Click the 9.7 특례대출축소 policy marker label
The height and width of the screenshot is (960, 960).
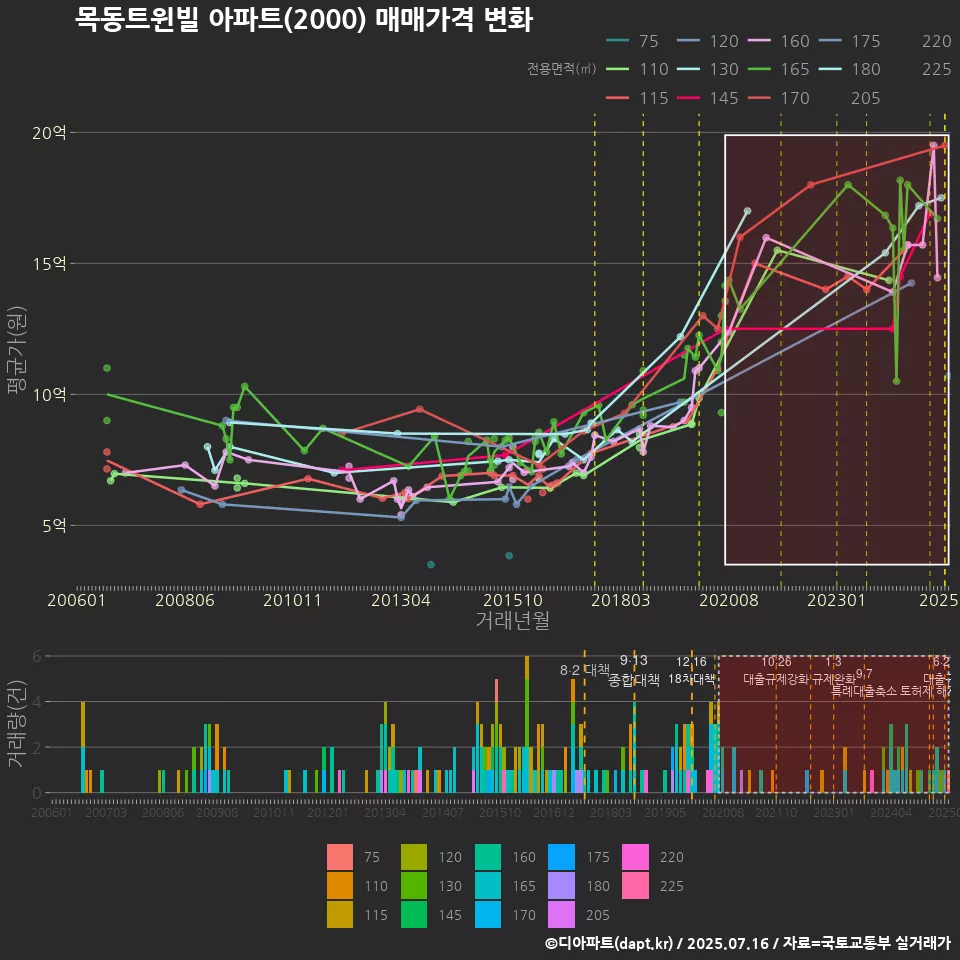864,682
